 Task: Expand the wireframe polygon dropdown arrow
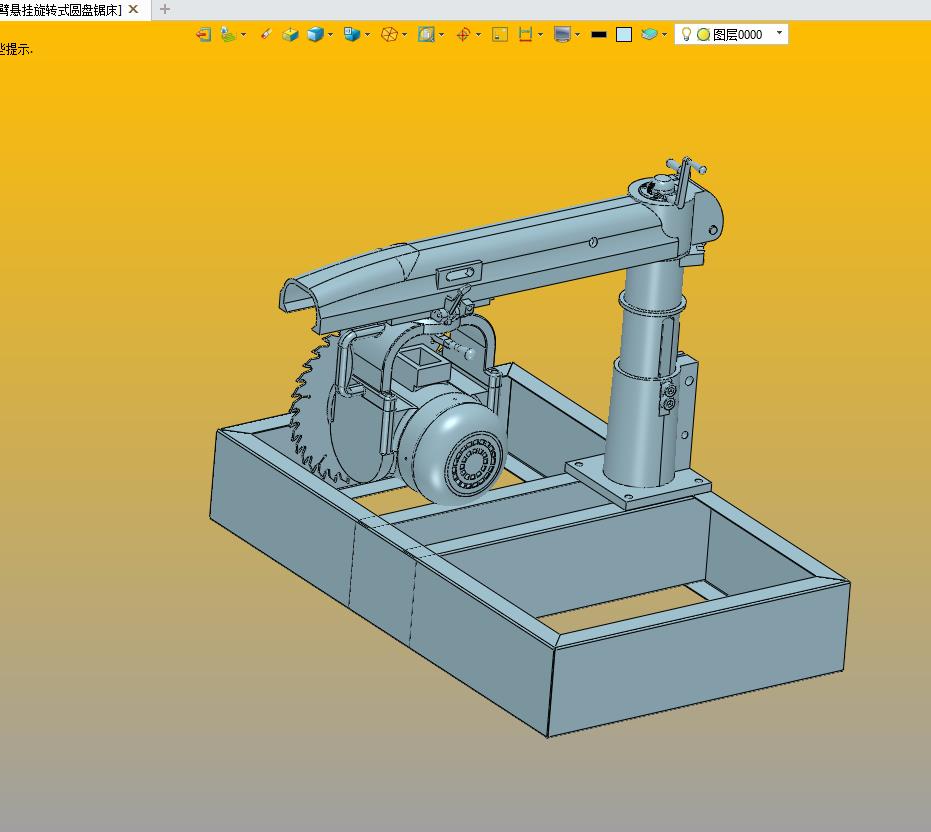(x=404, y=34)
